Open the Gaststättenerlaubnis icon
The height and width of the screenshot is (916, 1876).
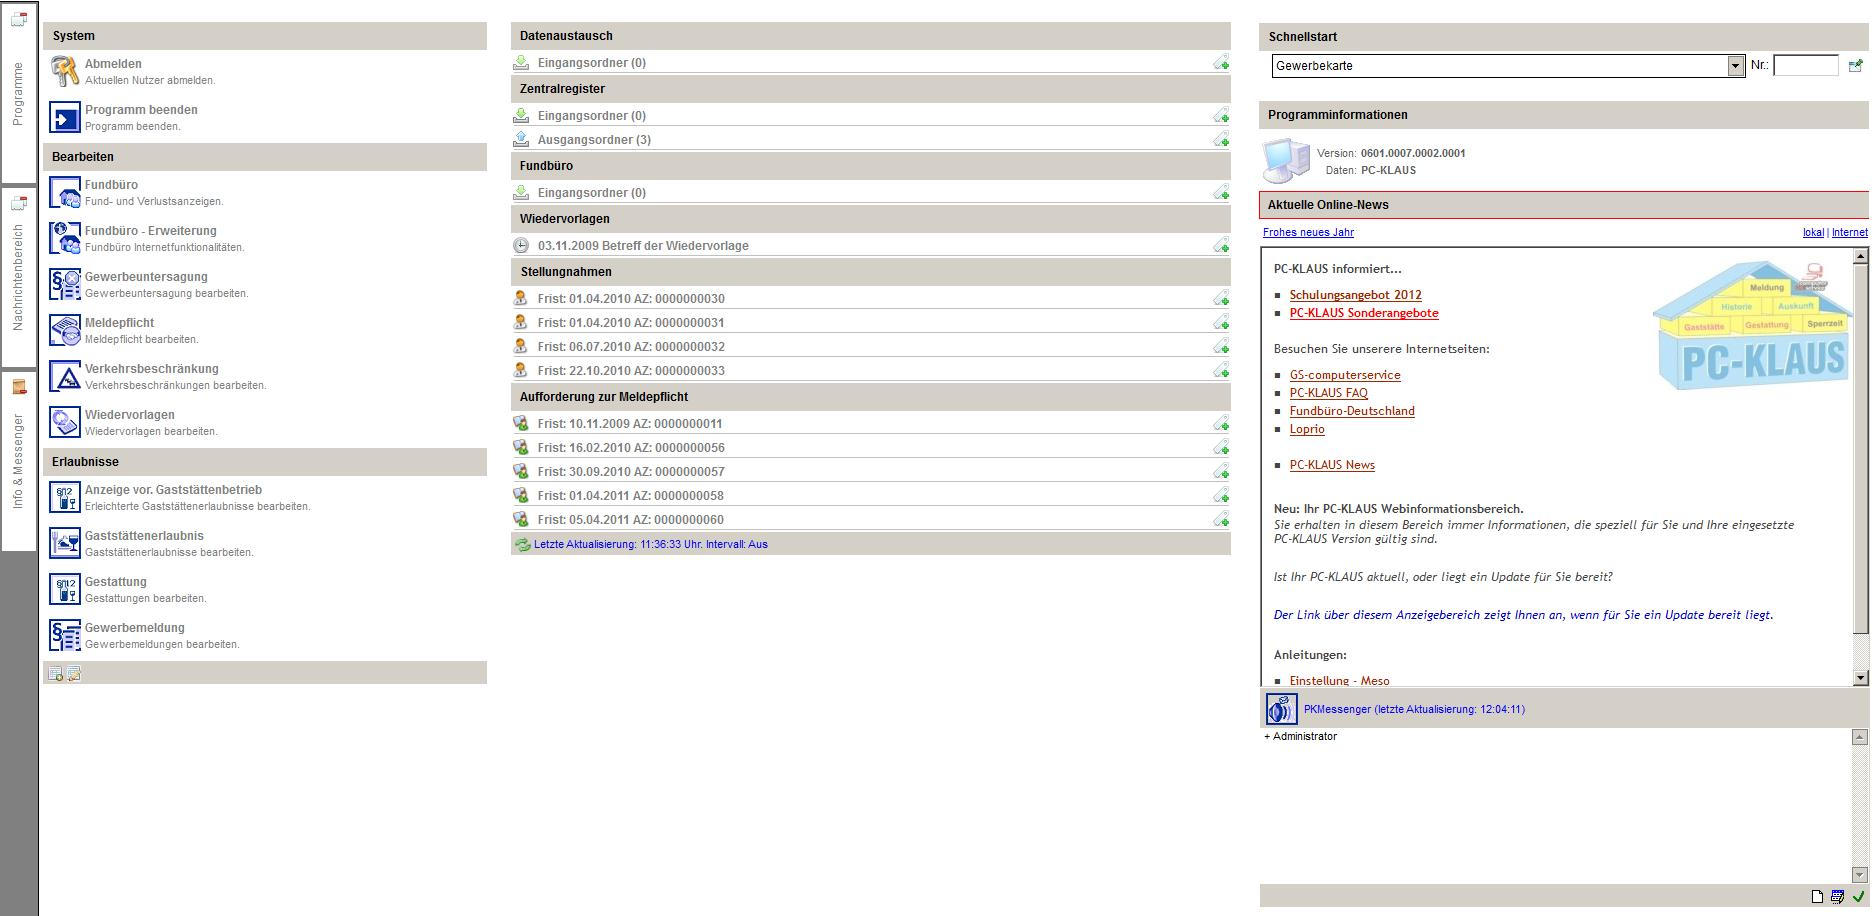click(x=65, y=543)
